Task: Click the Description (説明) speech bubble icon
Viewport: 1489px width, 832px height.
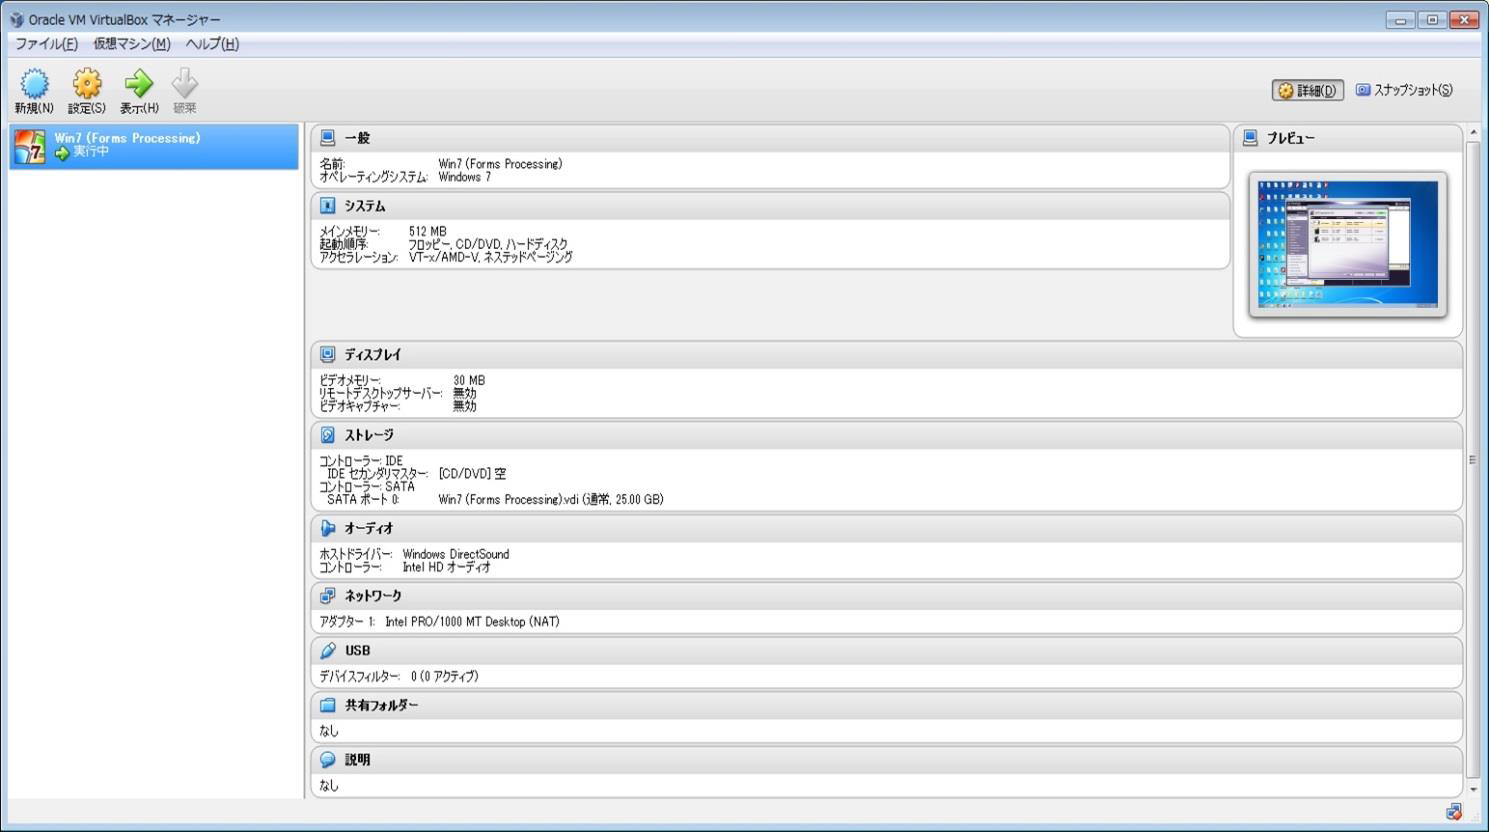Action: [x=327, y=760]
